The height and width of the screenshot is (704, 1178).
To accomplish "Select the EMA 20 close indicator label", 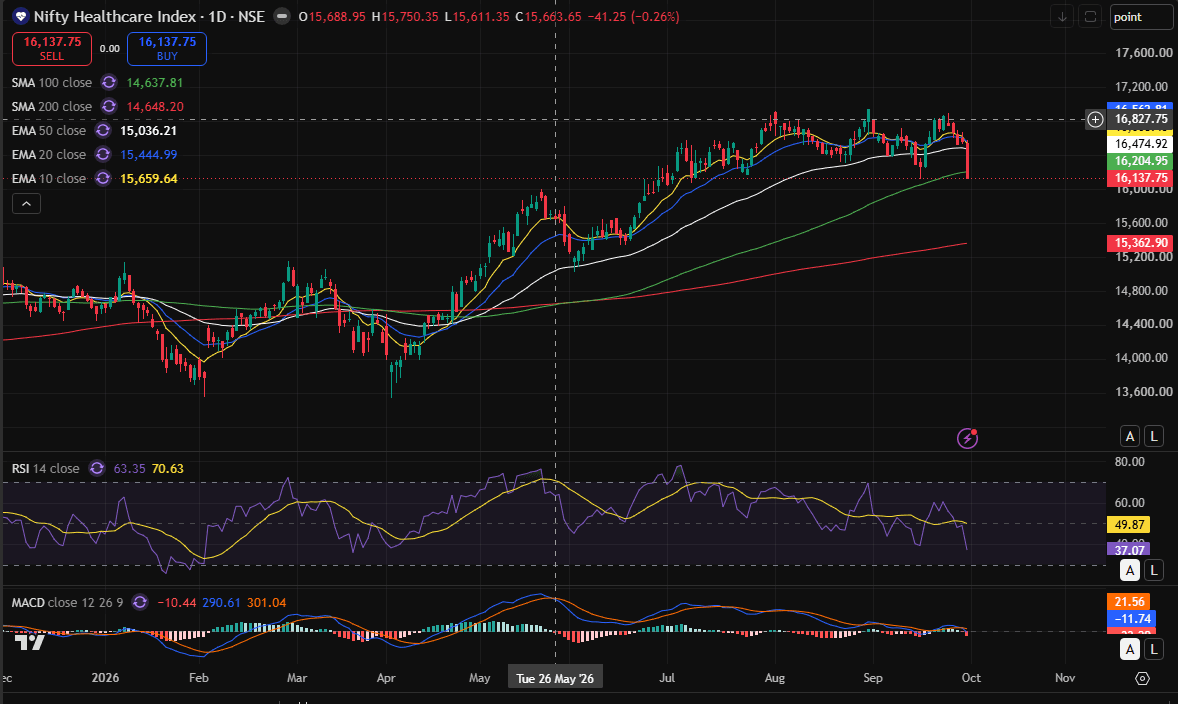I will click(x=49, y=155).
